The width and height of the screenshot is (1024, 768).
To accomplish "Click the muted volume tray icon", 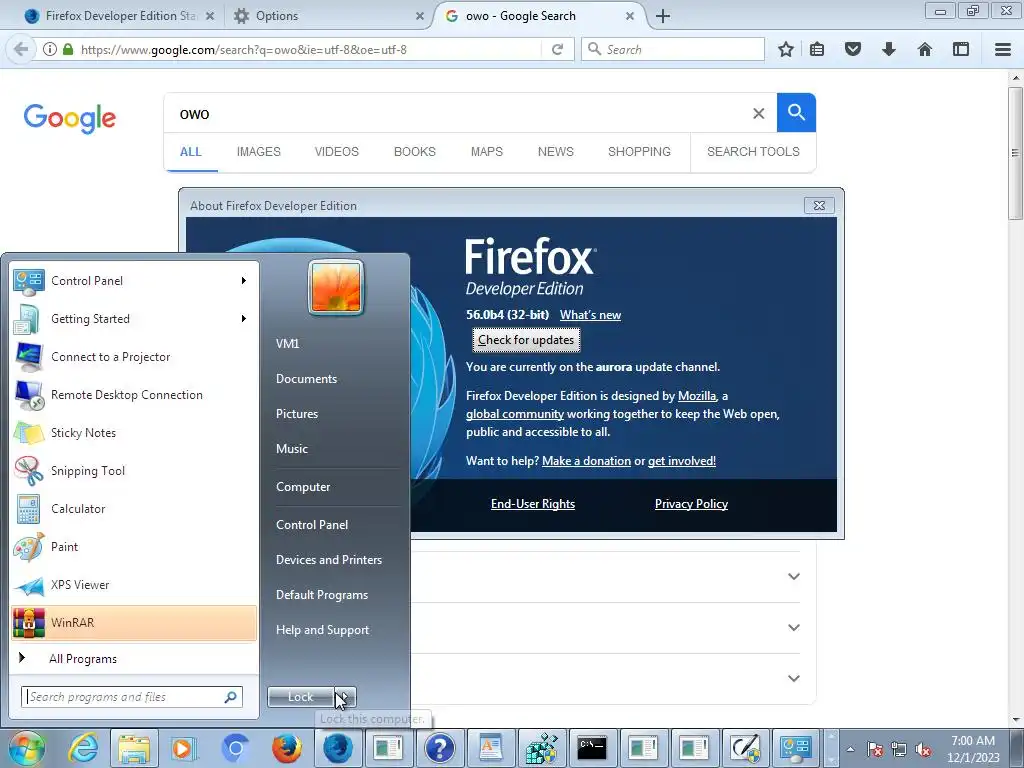I will tap(923, 749).
